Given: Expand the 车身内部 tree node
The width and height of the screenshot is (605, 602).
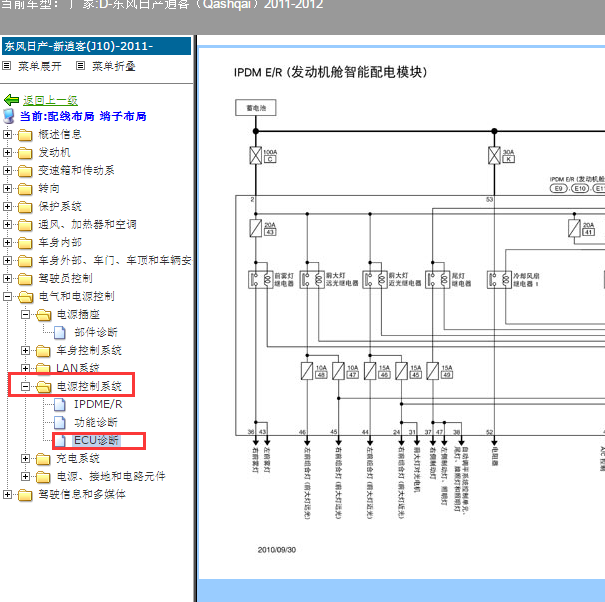Looking at the screenshot, I should 7,242.
